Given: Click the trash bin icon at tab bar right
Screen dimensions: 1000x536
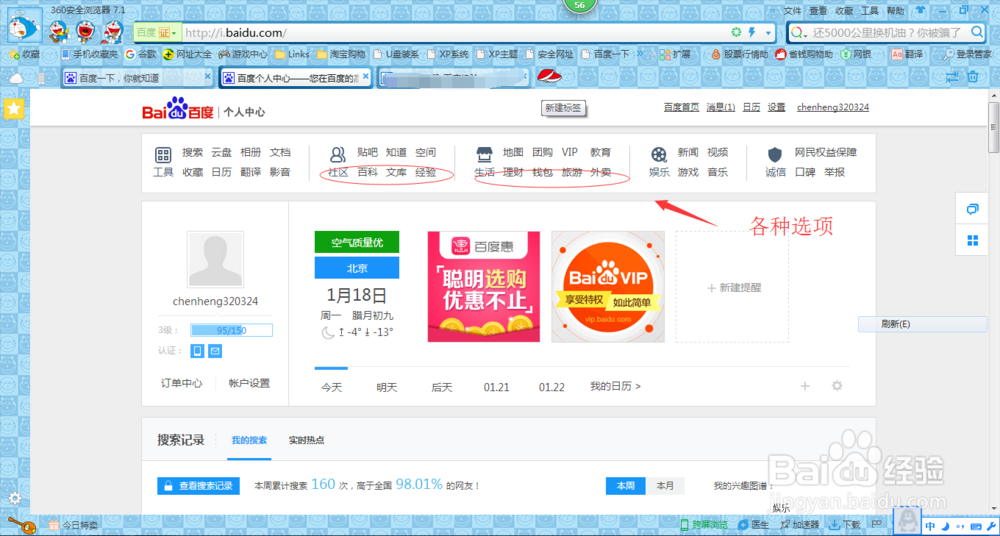Looking at the screenshot, I should [973, 77].
